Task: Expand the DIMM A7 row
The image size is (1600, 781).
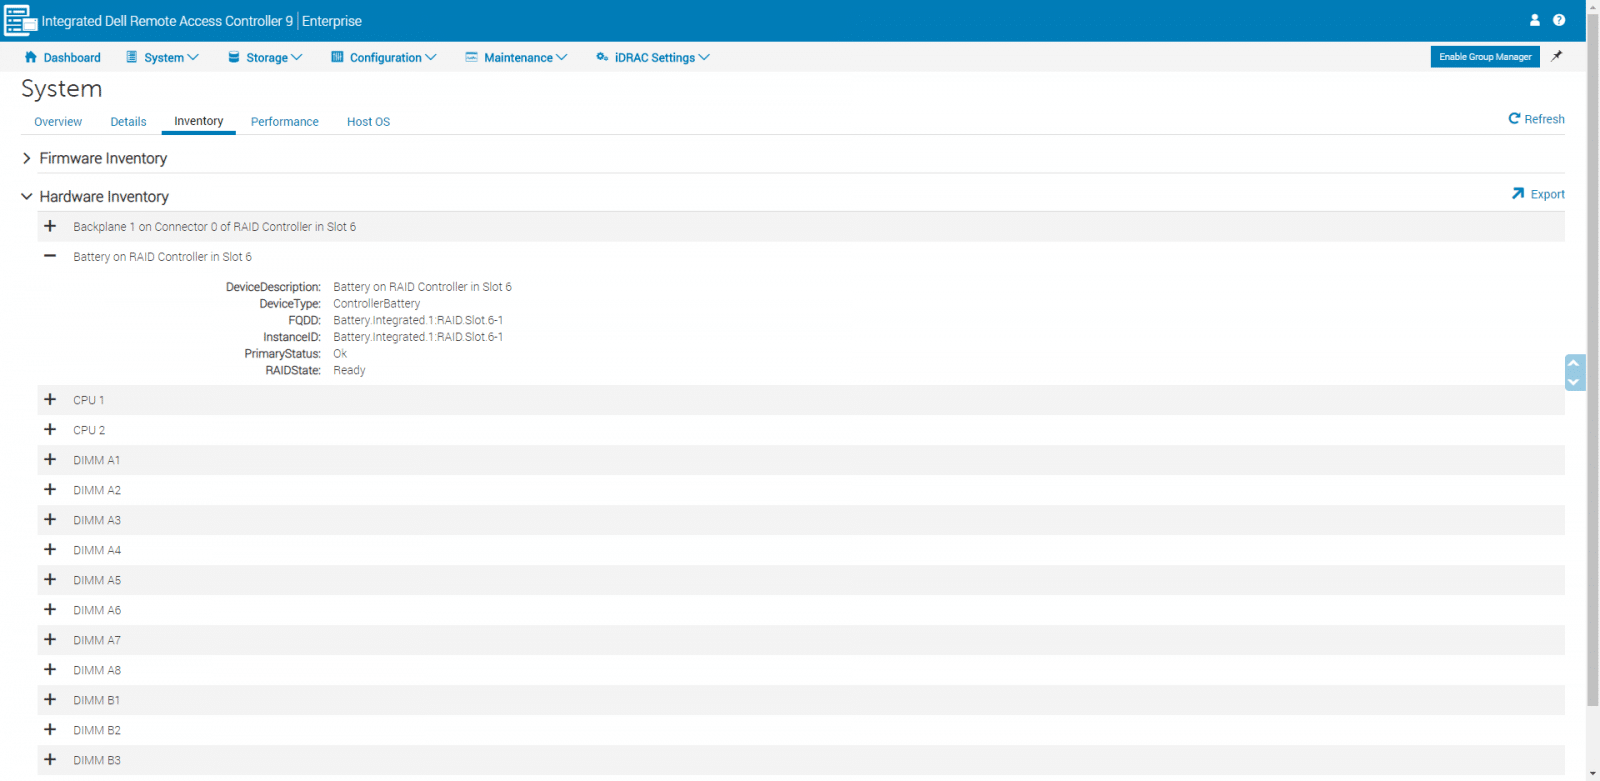Action: [50, 639]
